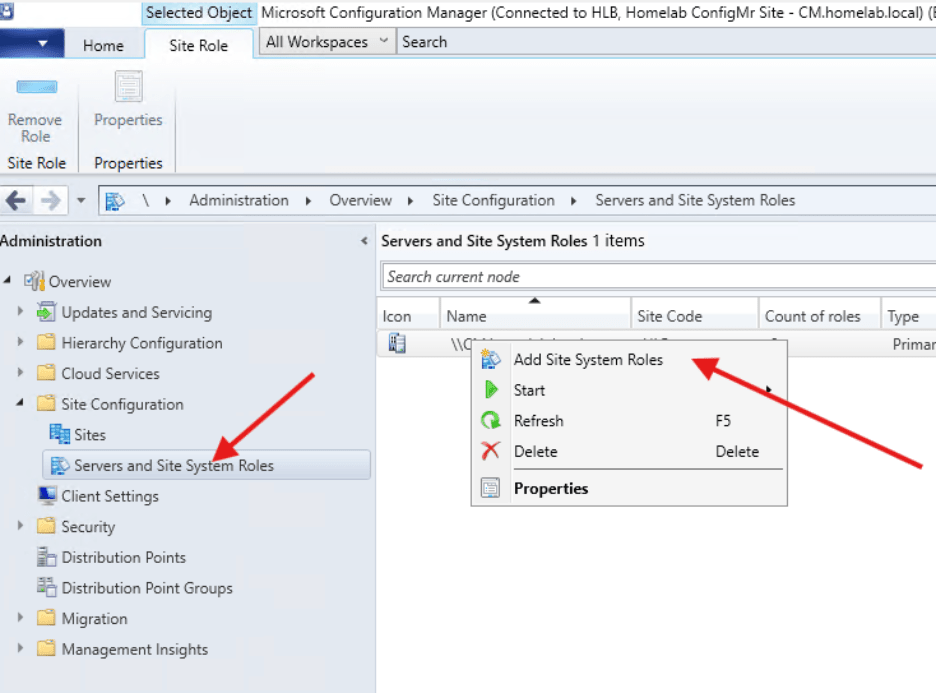Viewport: 936px width, 693px height.
Task: Collapse the Site Configuration folder
Action: tap(20, 404)
